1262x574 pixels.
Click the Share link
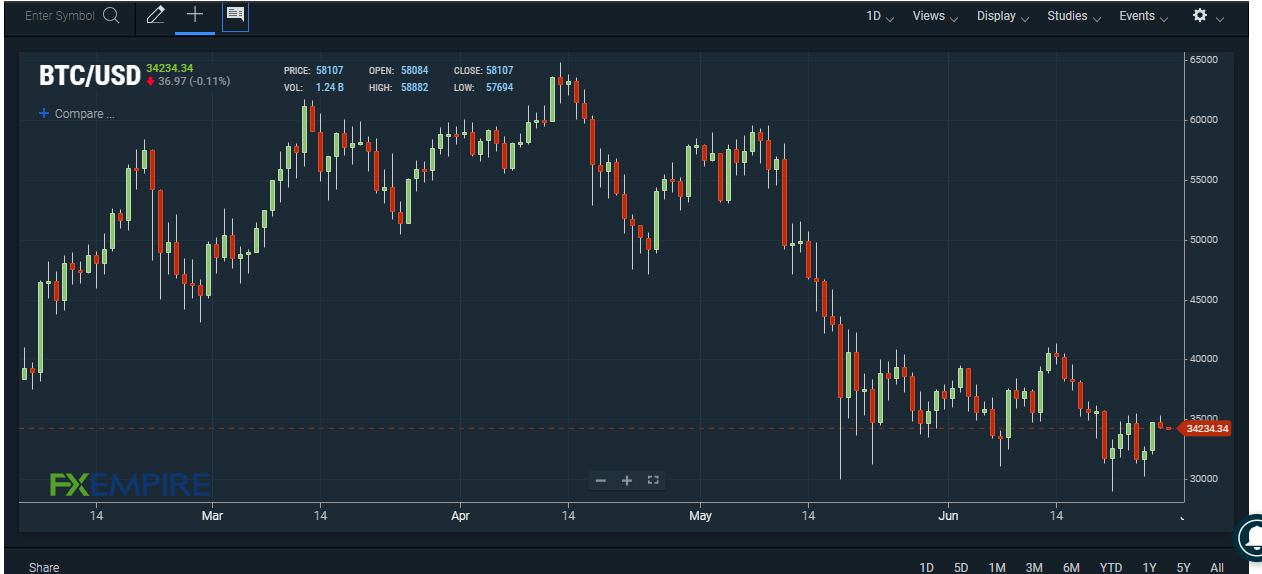[x=44, y=567]
